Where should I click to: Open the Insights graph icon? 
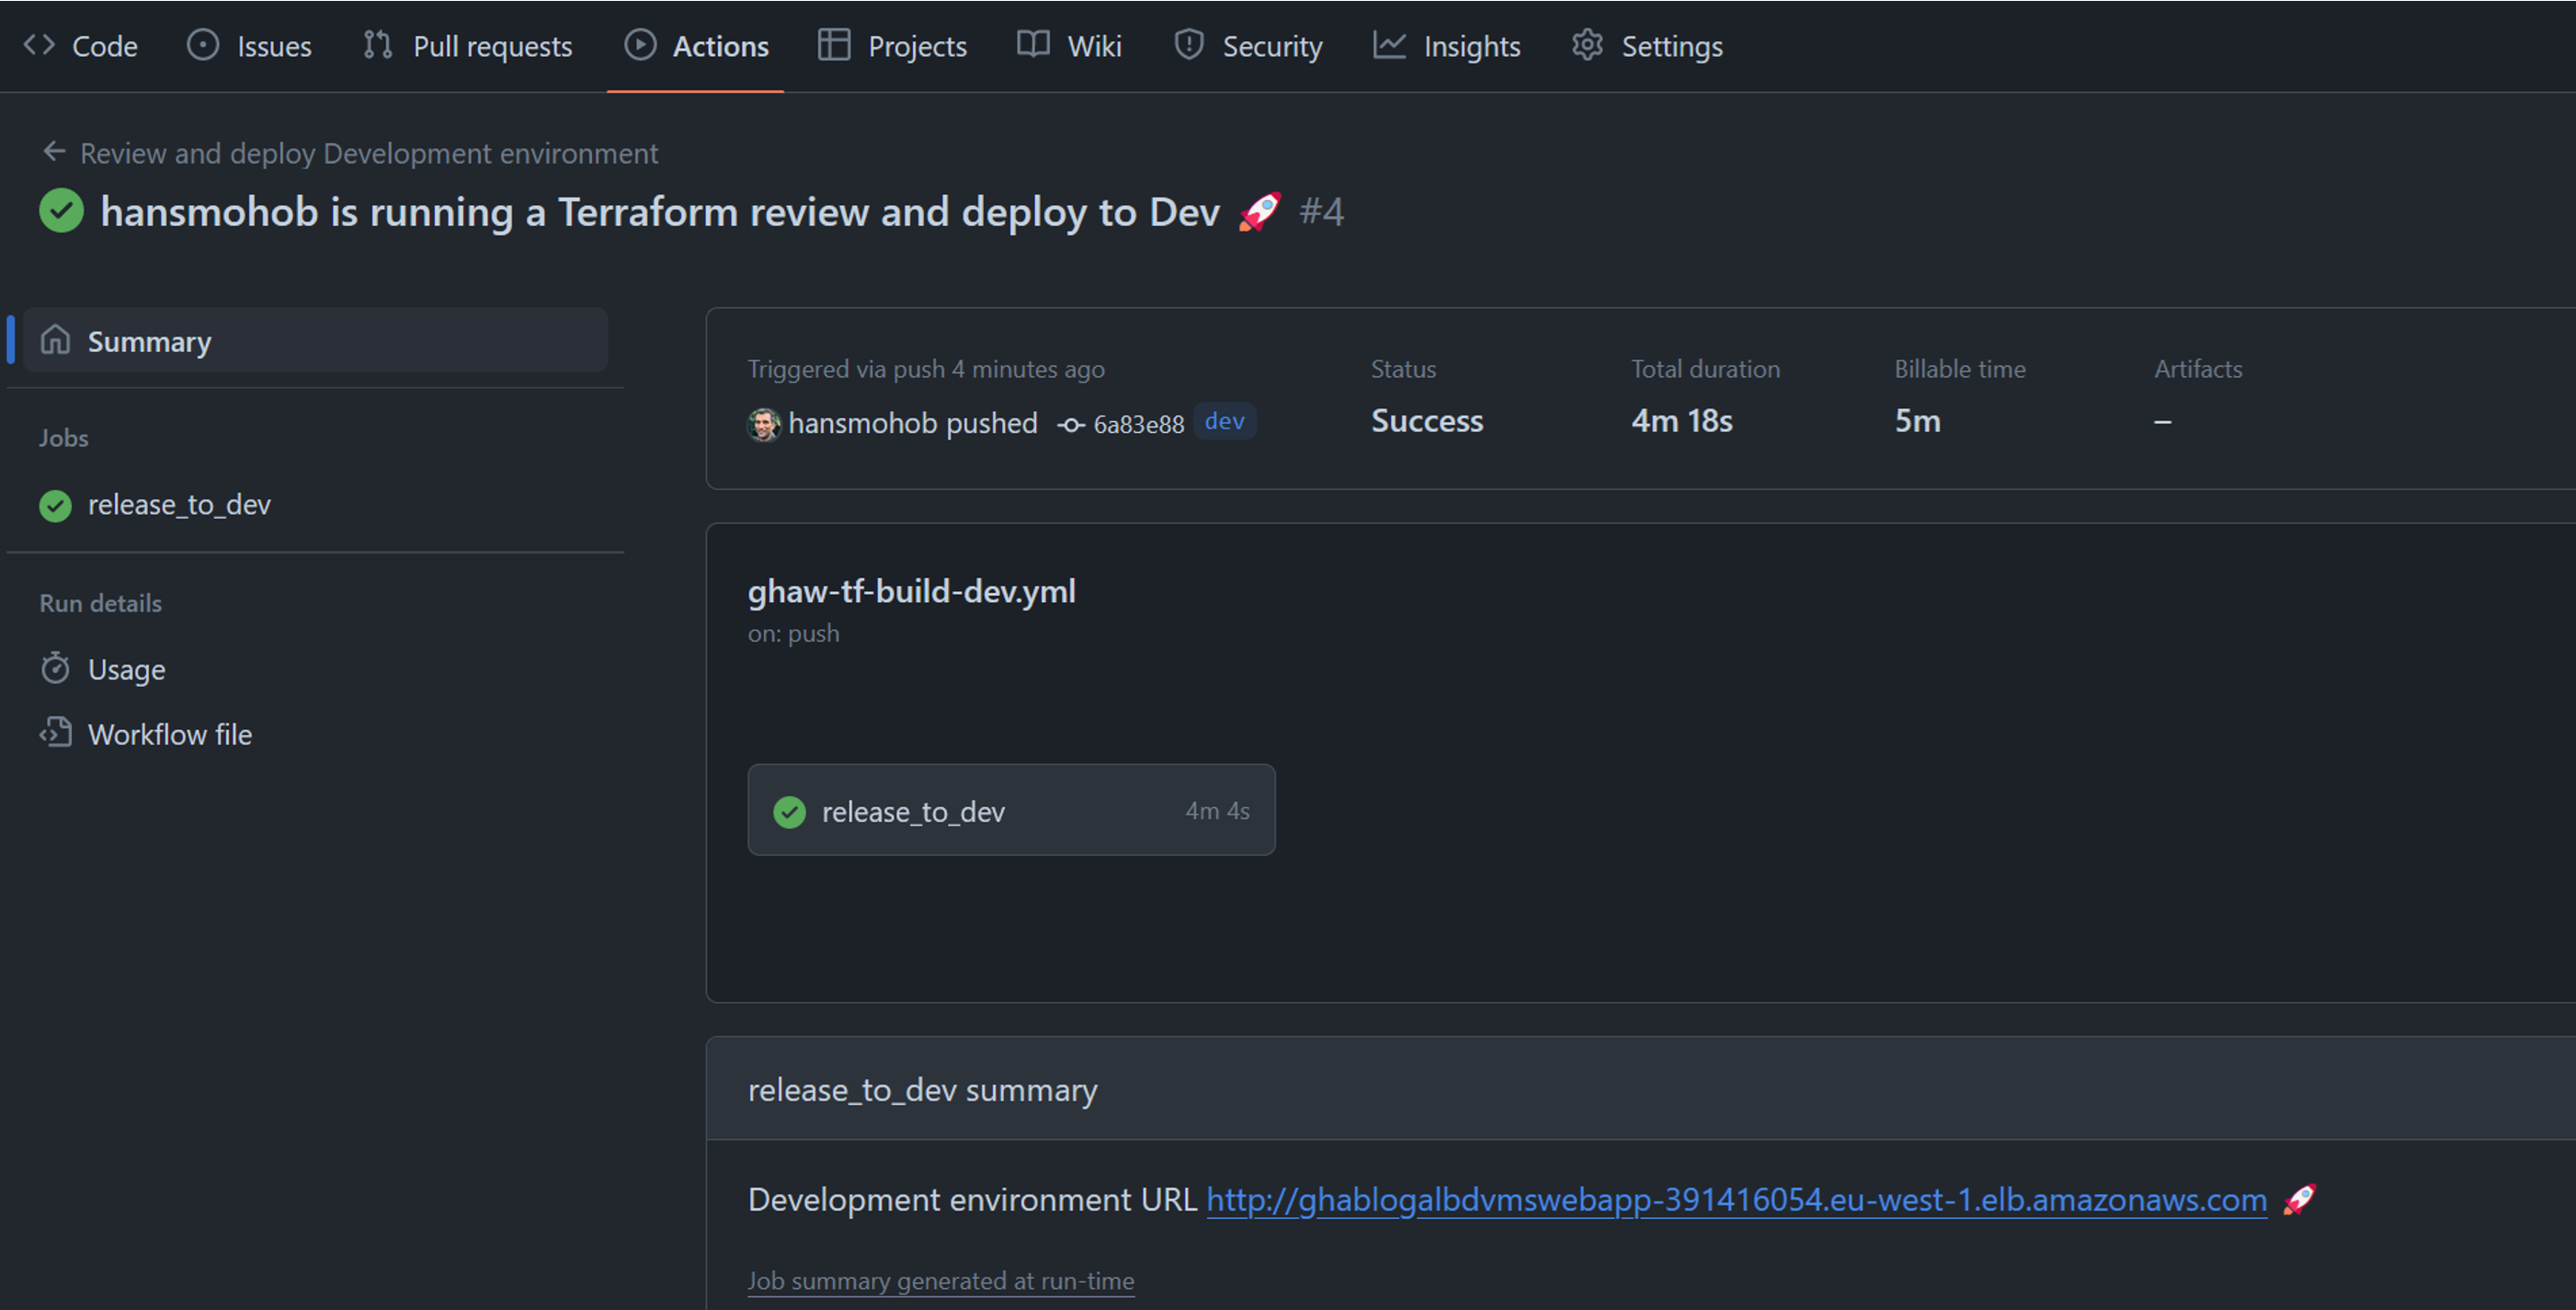pyautogui.click(x=1389, y=45)
